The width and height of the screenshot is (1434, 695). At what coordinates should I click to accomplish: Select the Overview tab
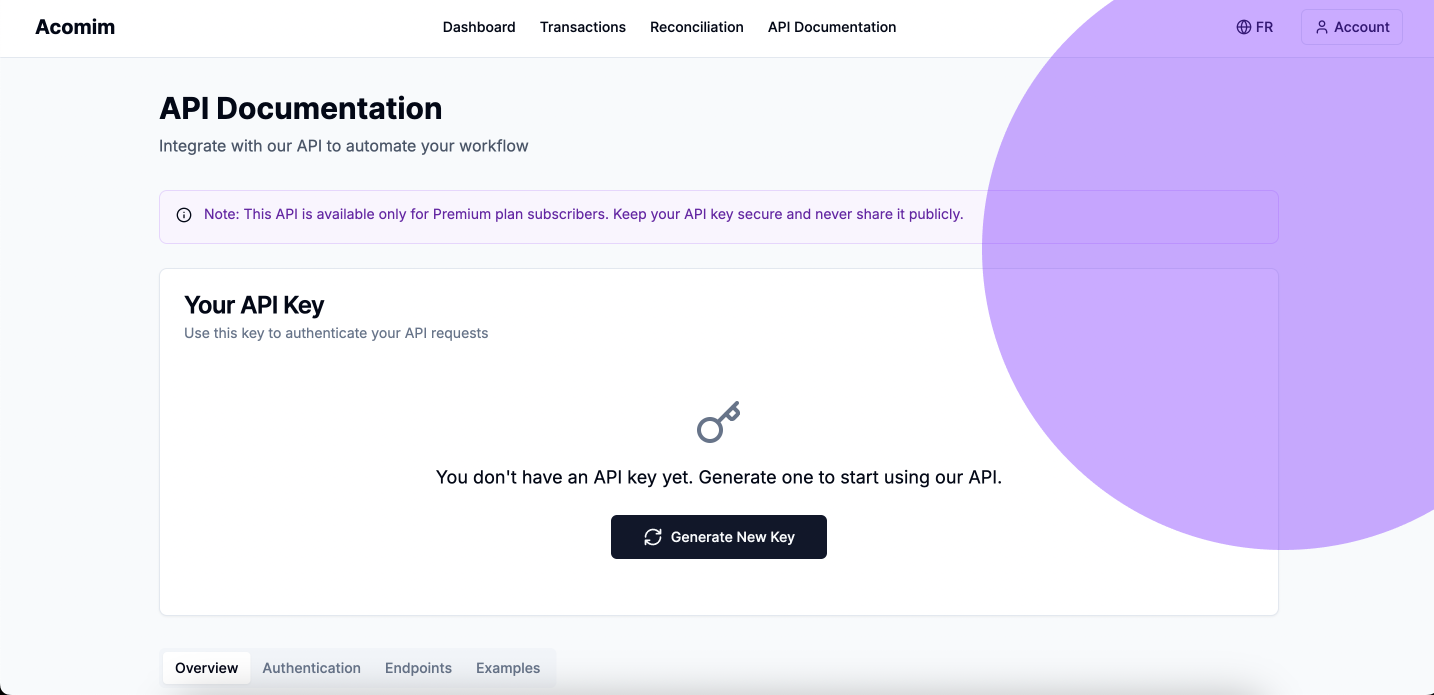[x=207, y=668]
